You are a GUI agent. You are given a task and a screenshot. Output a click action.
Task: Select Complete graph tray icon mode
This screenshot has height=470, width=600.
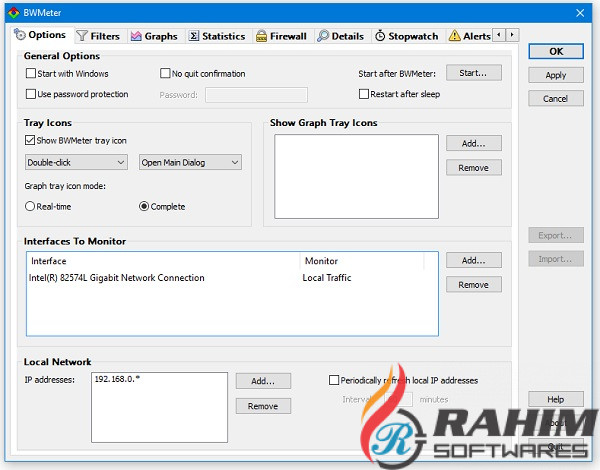[x=144, y=206]
